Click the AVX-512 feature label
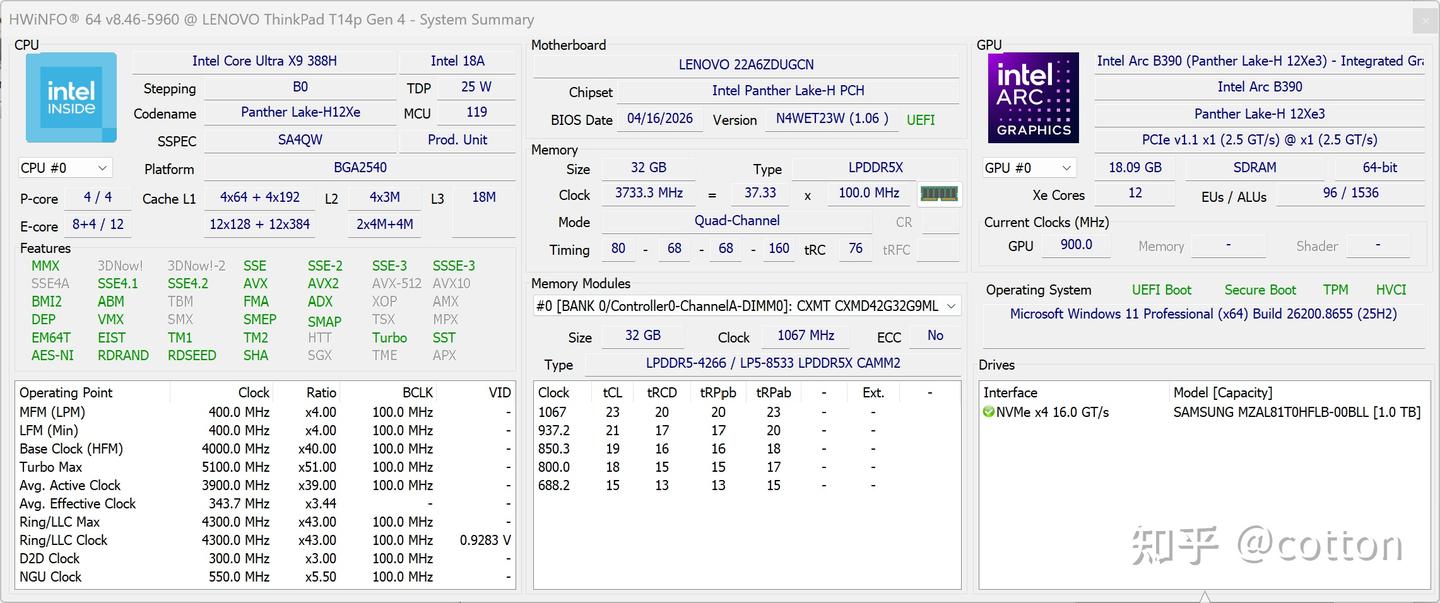 [x=397, y=284]
